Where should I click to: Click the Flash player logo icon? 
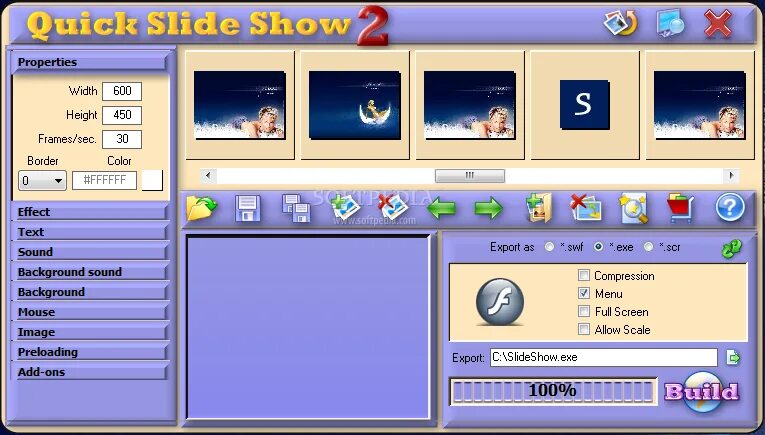click(x=500, y=302)
